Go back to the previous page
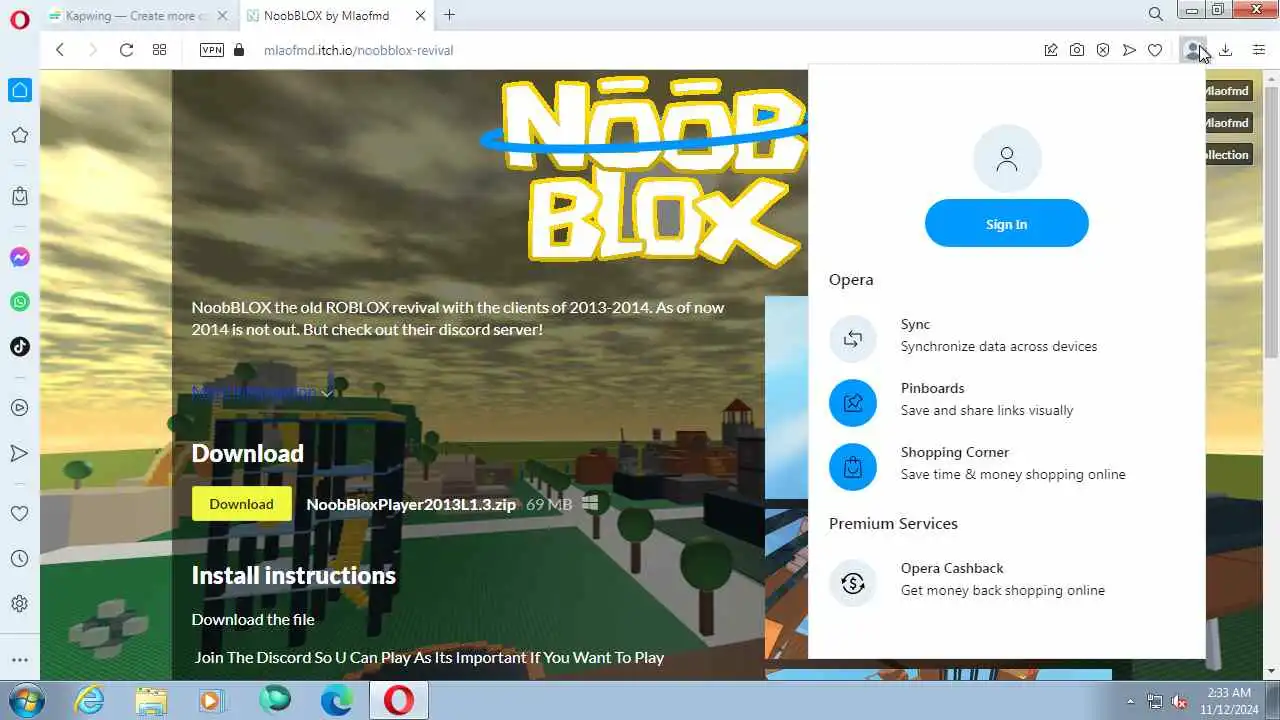 [60, 50]
